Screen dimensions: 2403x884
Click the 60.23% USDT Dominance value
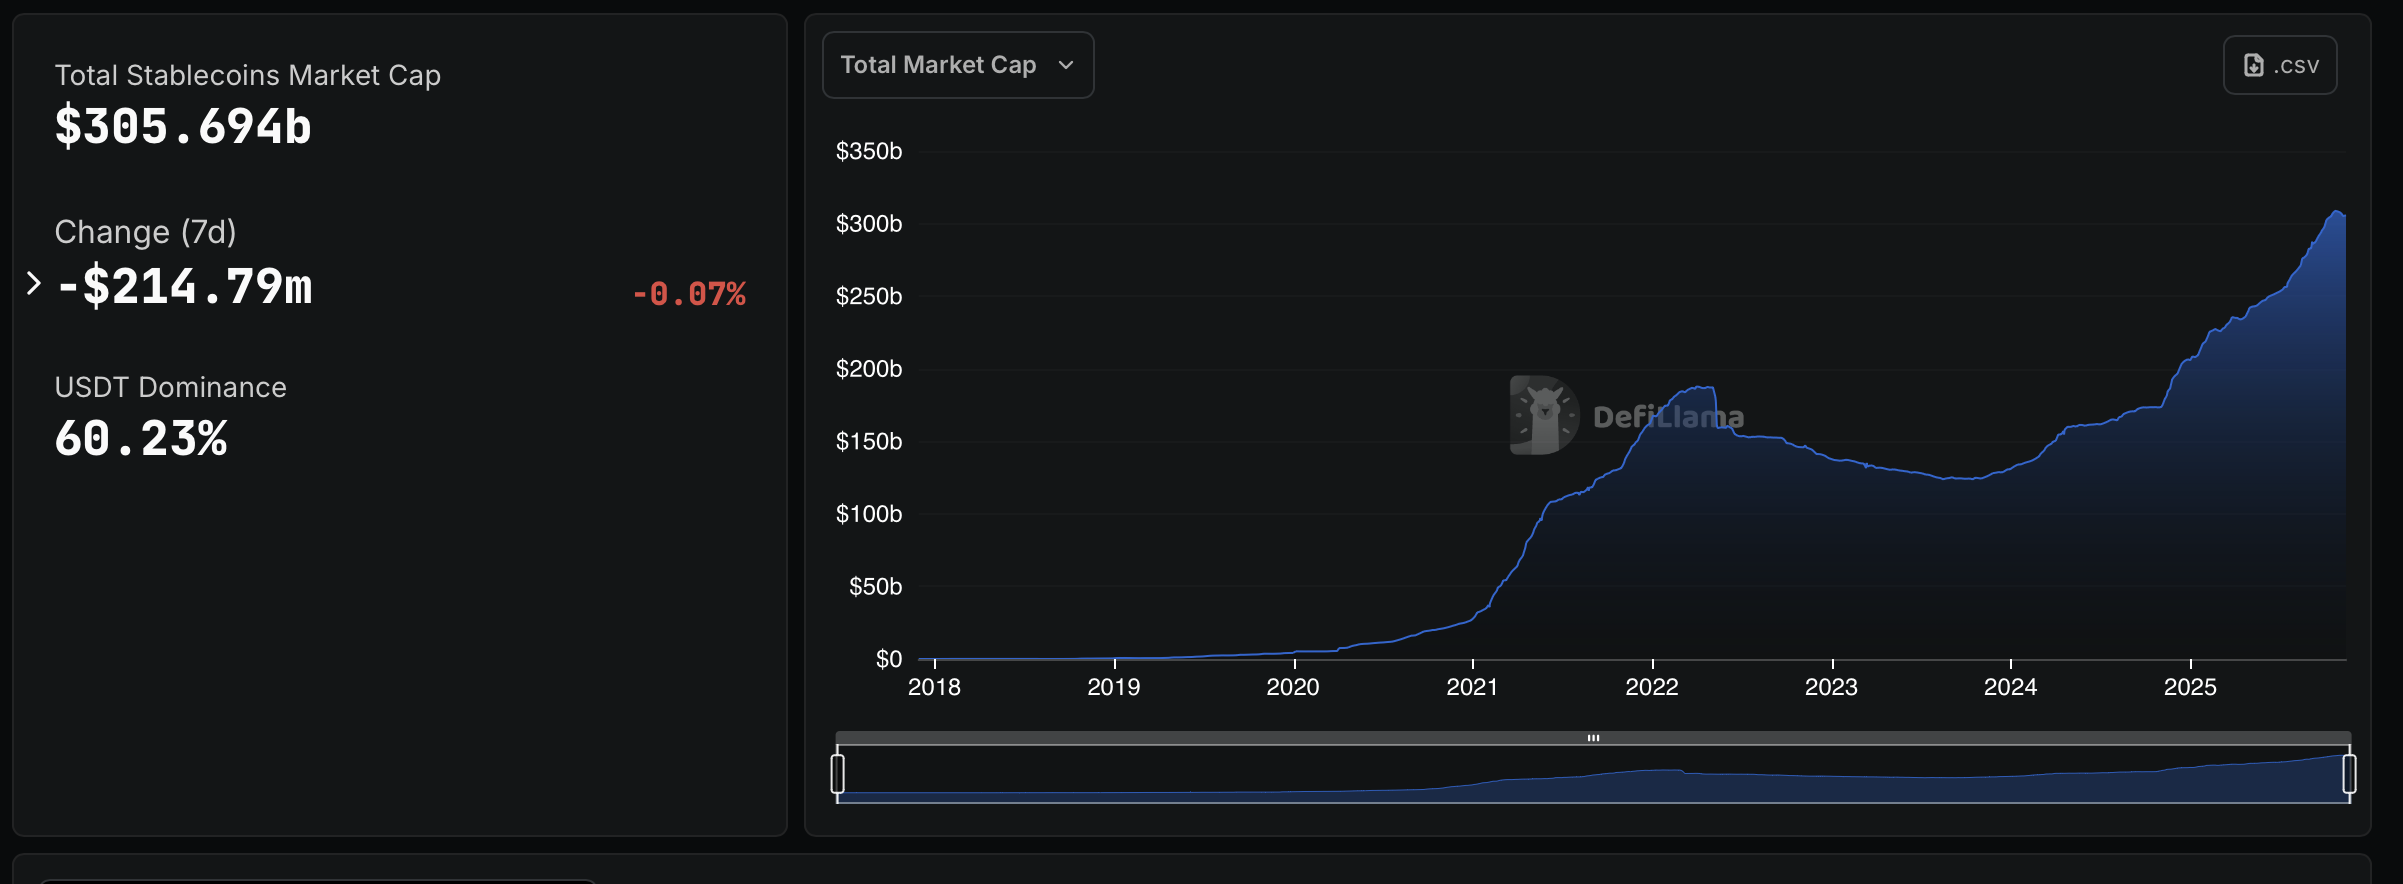141,439
